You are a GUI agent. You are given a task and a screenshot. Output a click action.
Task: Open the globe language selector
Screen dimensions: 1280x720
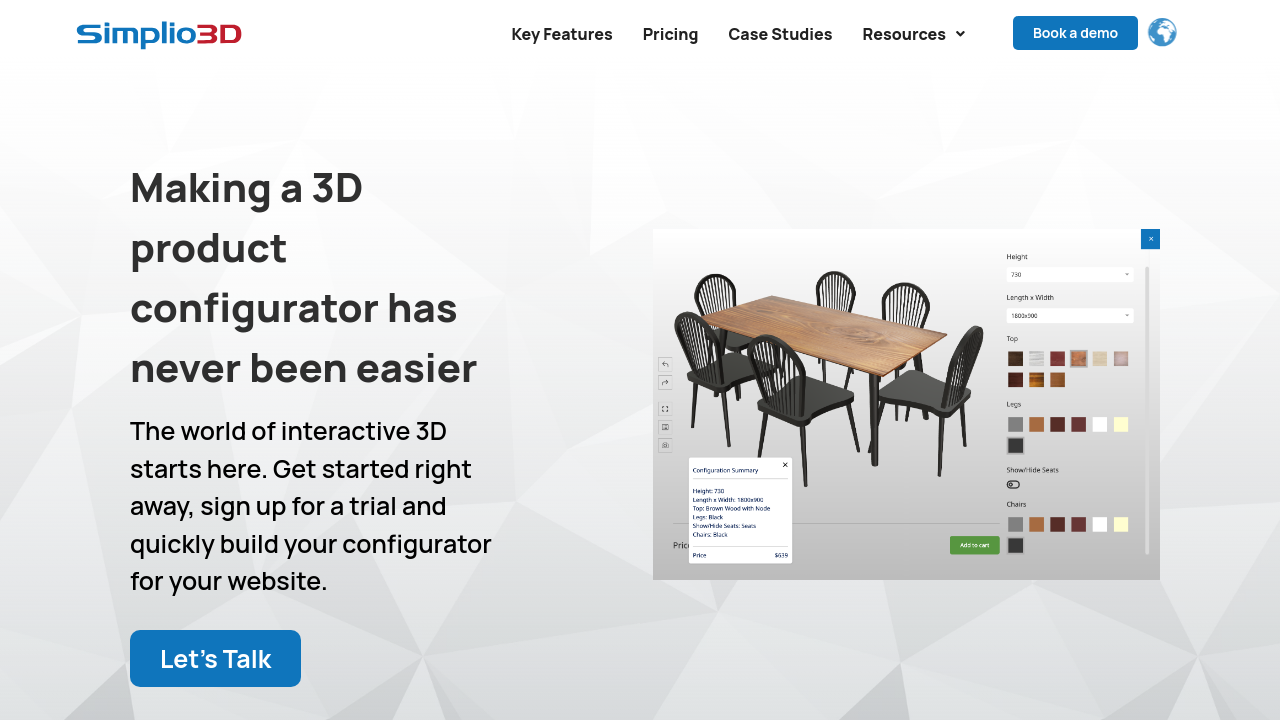pyautogui.click(x=1162, y=33)
